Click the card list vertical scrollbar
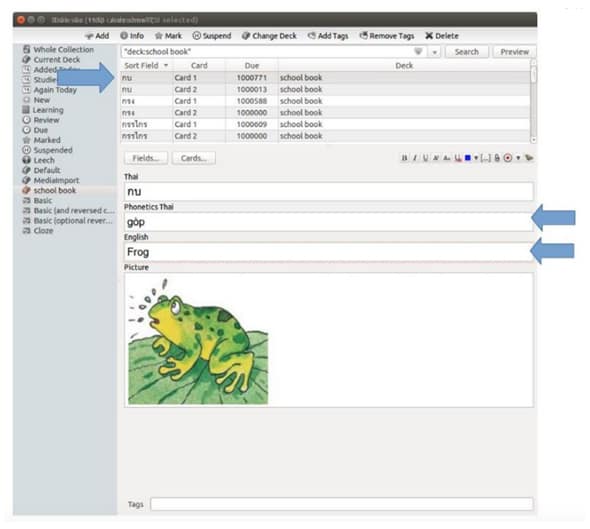 point(533,102)
